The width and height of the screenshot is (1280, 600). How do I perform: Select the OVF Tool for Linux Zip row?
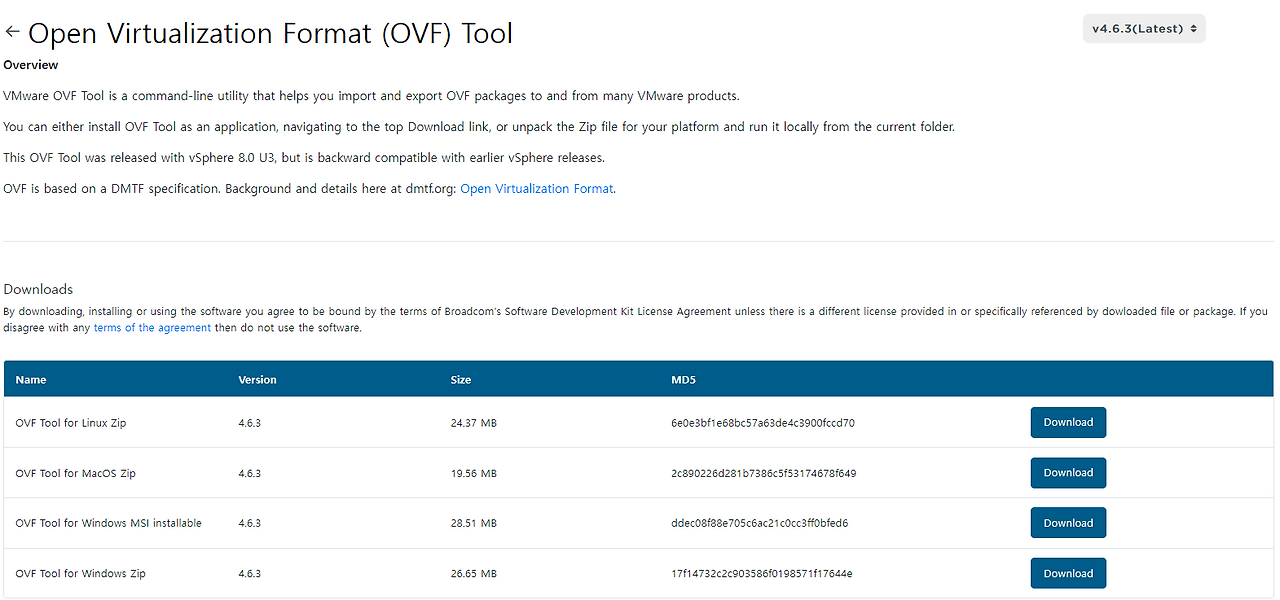(x=70, y=422)
